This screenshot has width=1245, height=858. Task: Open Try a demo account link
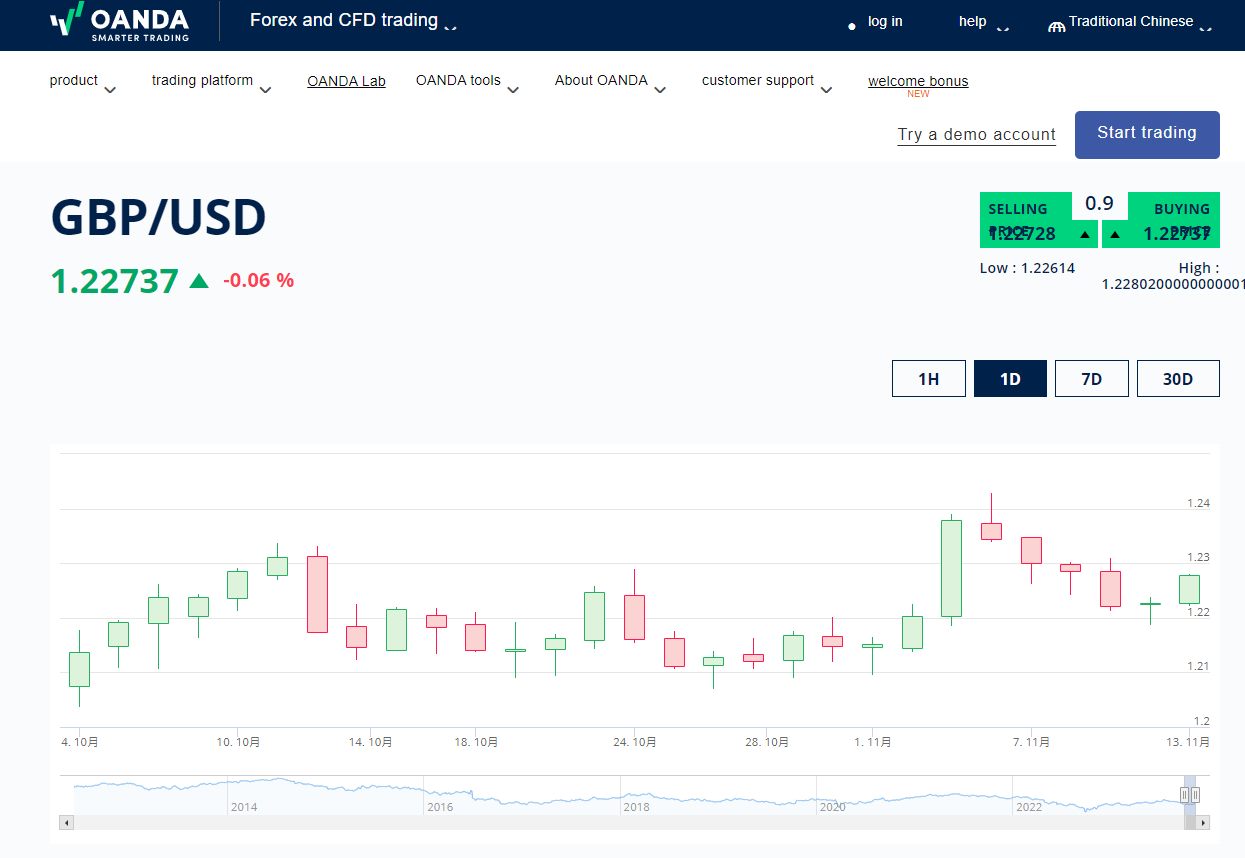tap(976, 134)
